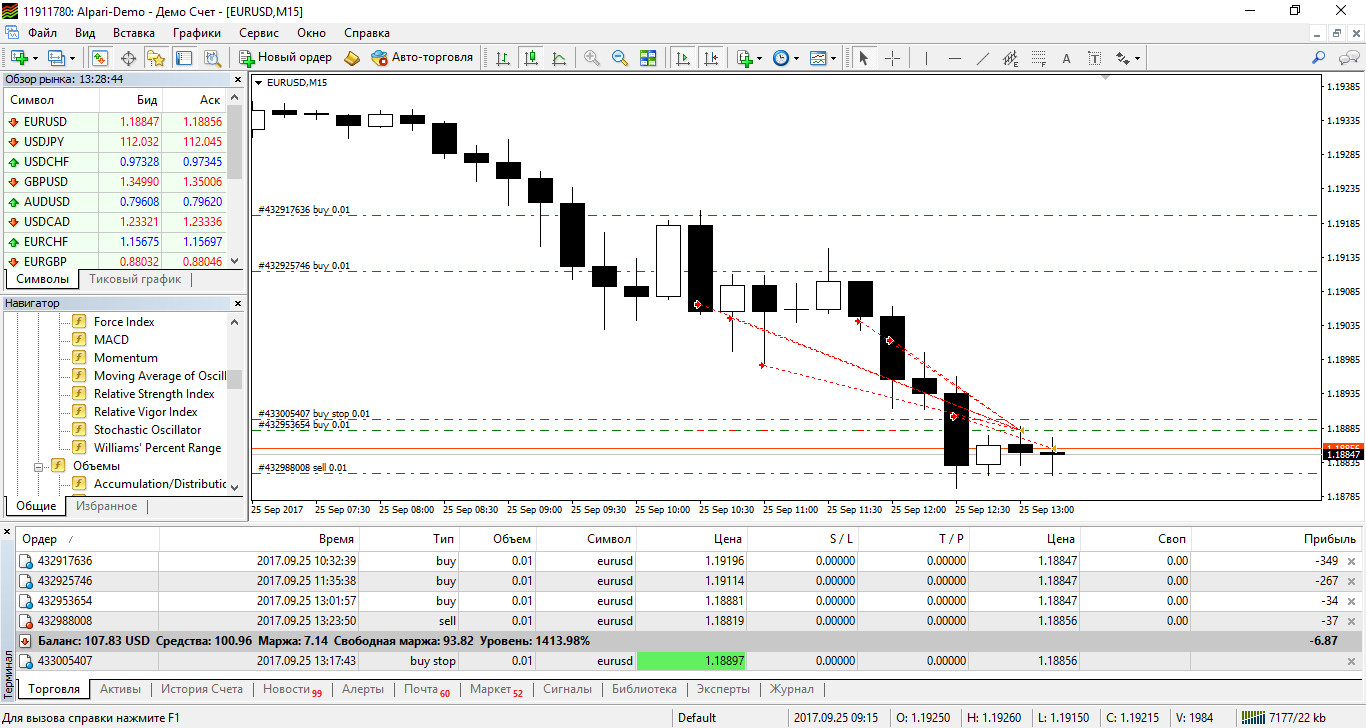Open the templates icon

point(818,58)
